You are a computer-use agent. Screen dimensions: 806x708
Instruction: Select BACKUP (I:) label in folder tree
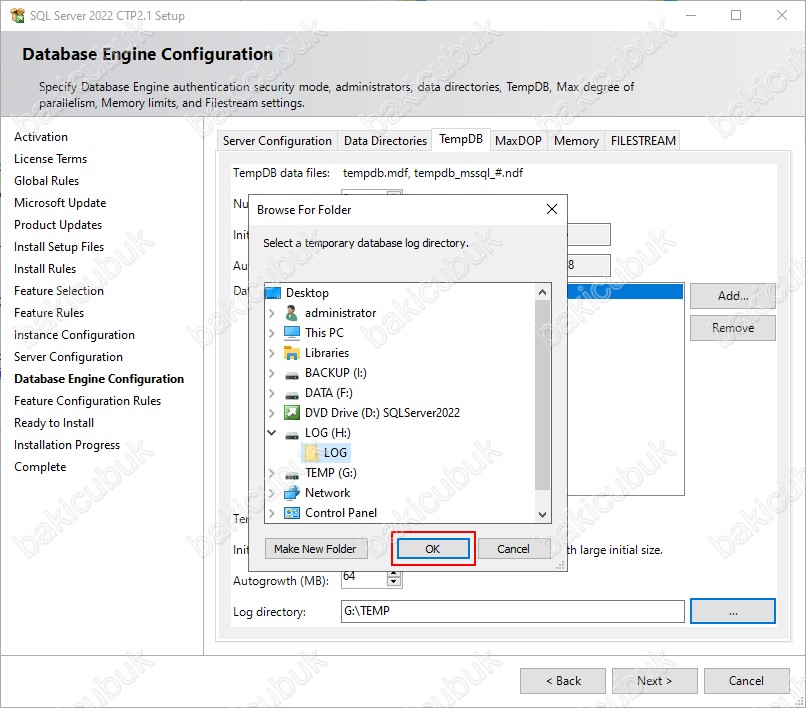336,373
